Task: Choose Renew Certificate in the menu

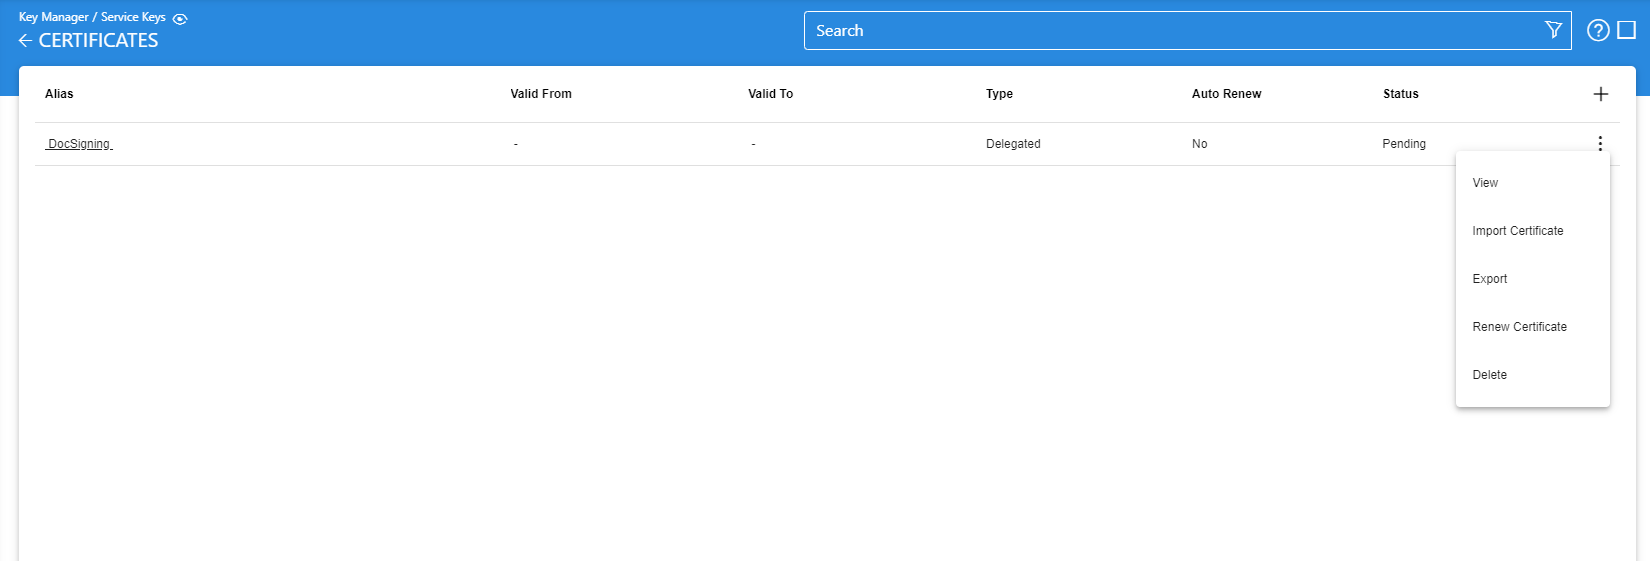Action: point(1519,327)
